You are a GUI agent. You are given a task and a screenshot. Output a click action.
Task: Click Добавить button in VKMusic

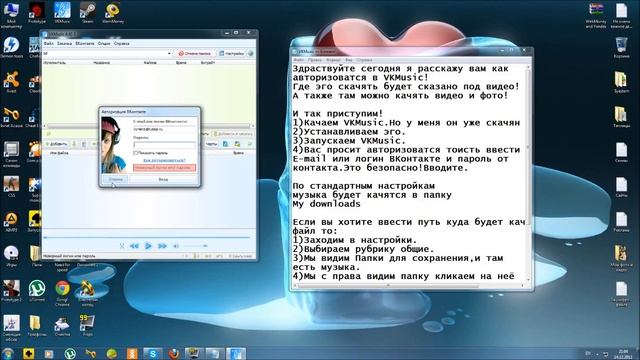tap(56, 144)
